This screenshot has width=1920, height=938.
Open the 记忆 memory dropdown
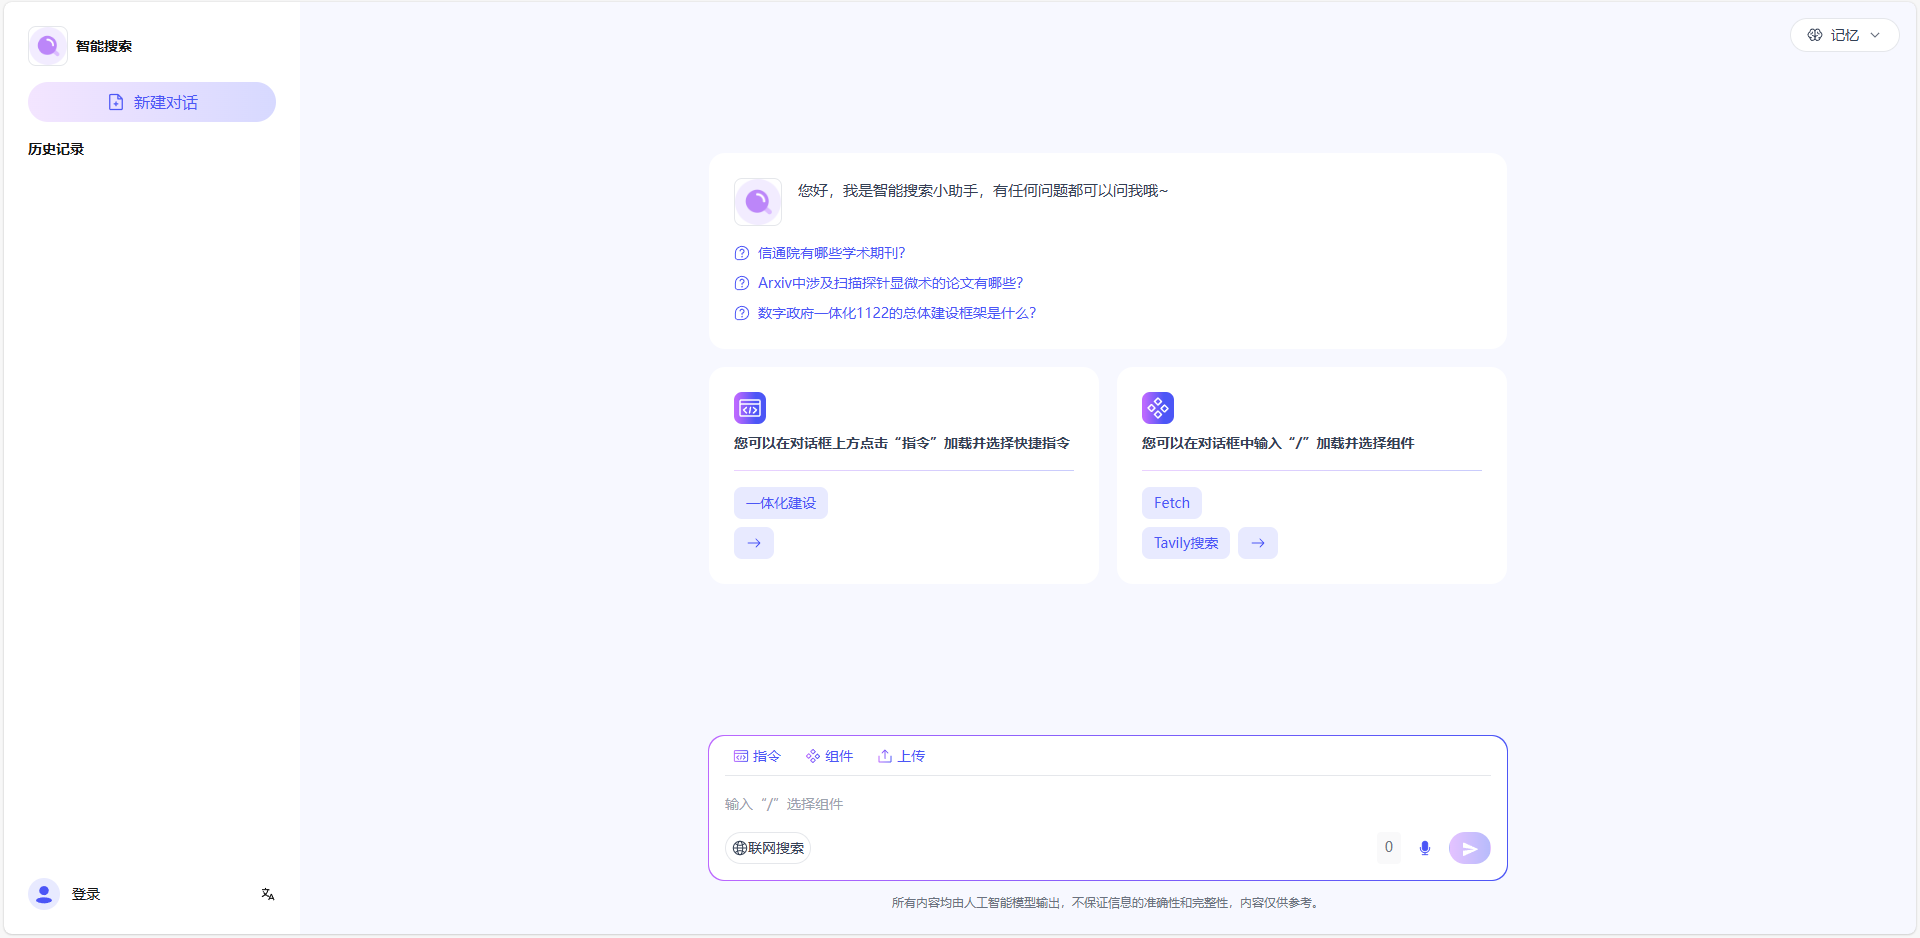click(x=1844, y=35)
